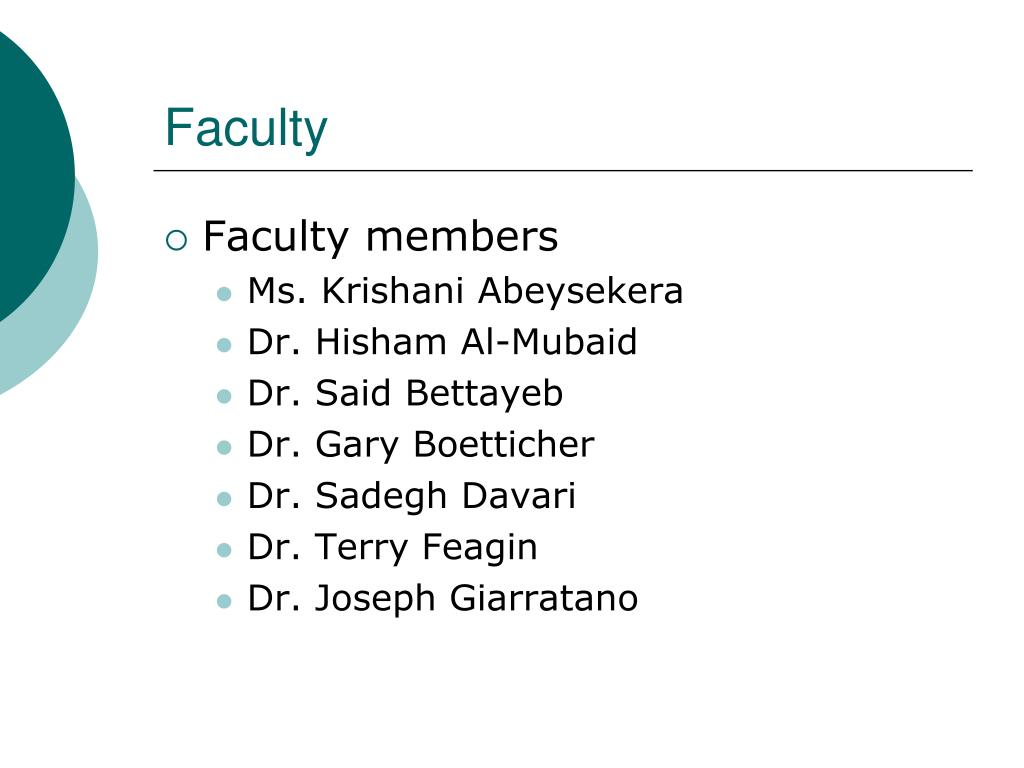The width and height of the screenshot is (1024, 768).
Task: Select the Faculty members heading text
Action: pos(380,236)
